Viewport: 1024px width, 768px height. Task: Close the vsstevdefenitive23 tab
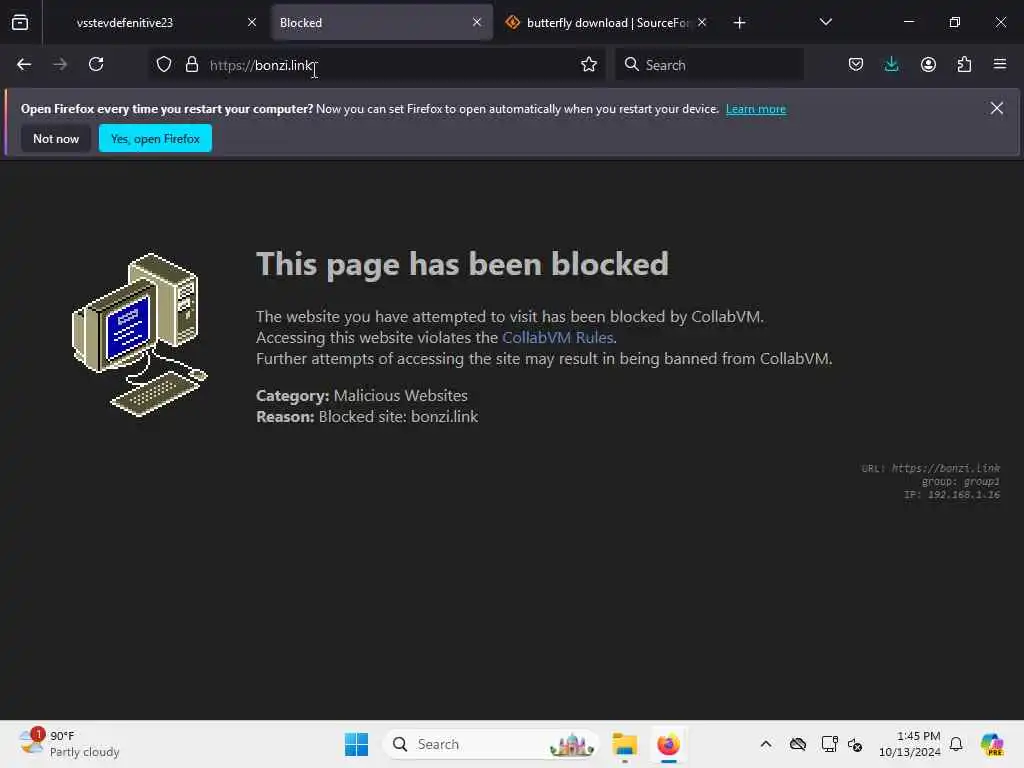[252, 23]
